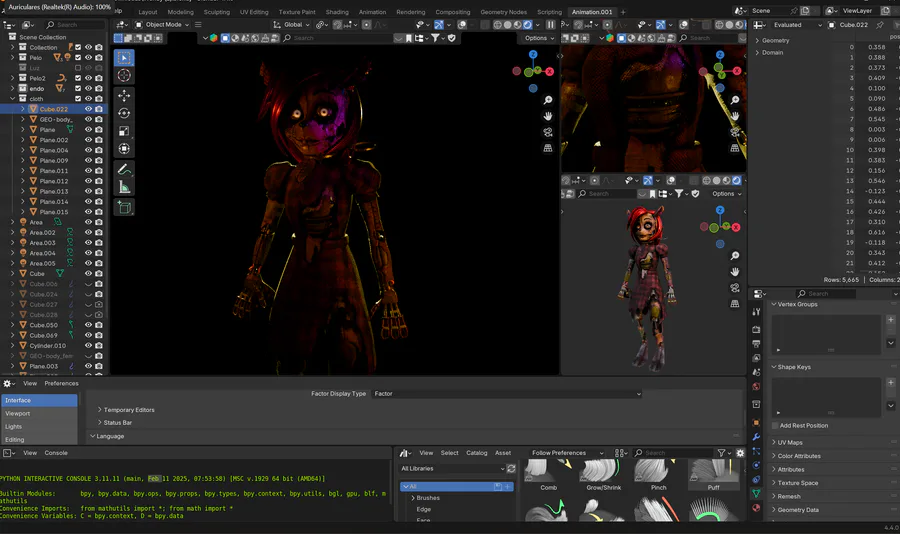Viewport: 900px width, 534px height.
Task: Switch to Sculpting workspace tab
Action: click(216, 12)
